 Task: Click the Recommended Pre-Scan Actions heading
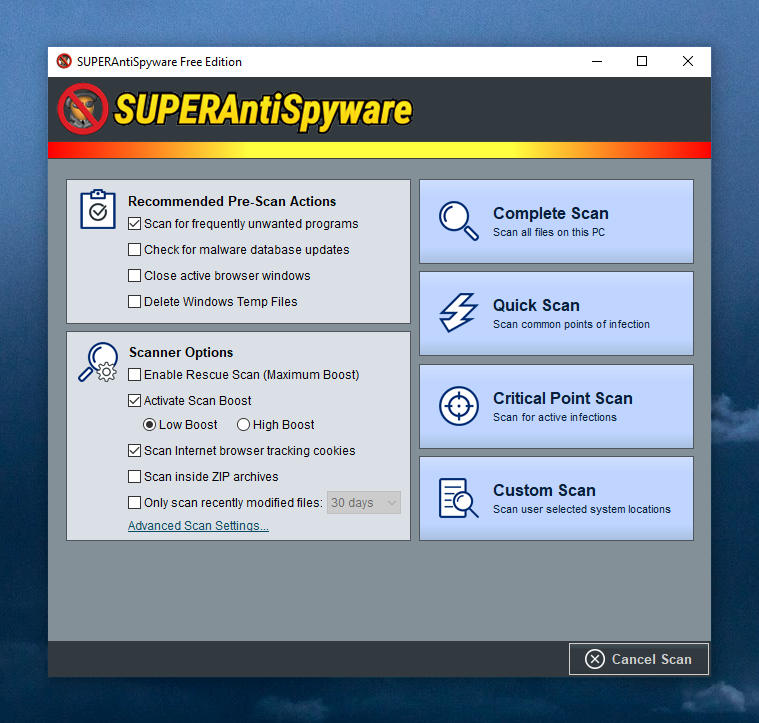(232, 201)
